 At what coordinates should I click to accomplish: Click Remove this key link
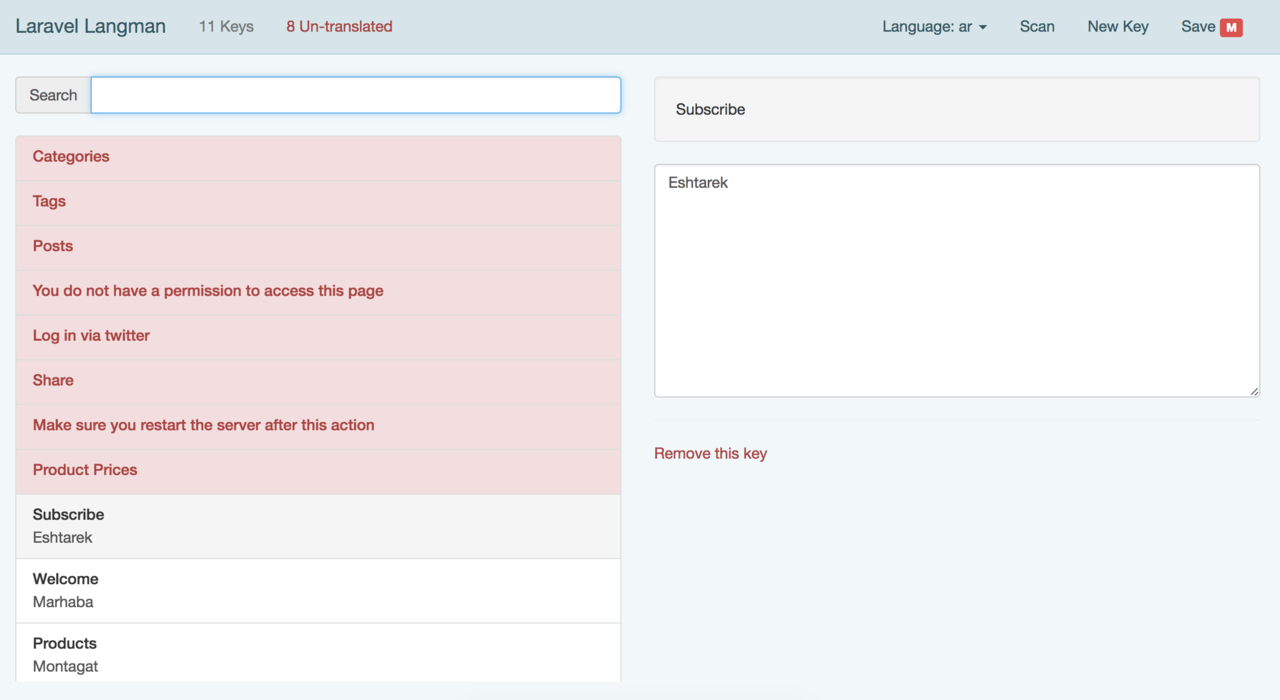(x=711, y=454)
